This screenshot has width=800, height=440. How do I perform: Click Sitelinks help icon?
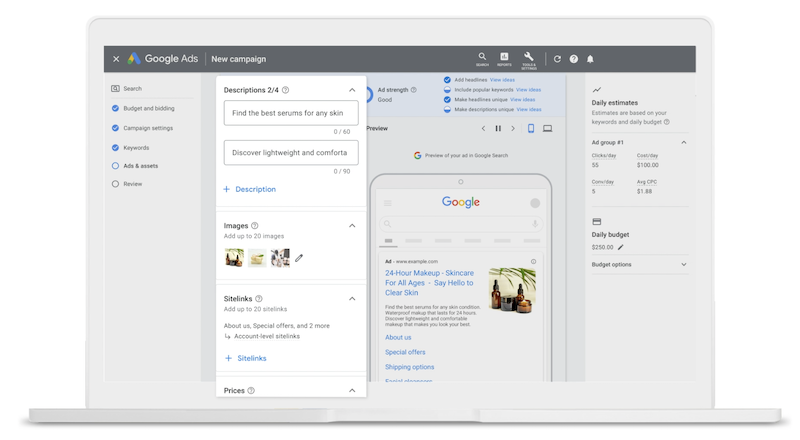click(259, 299)
